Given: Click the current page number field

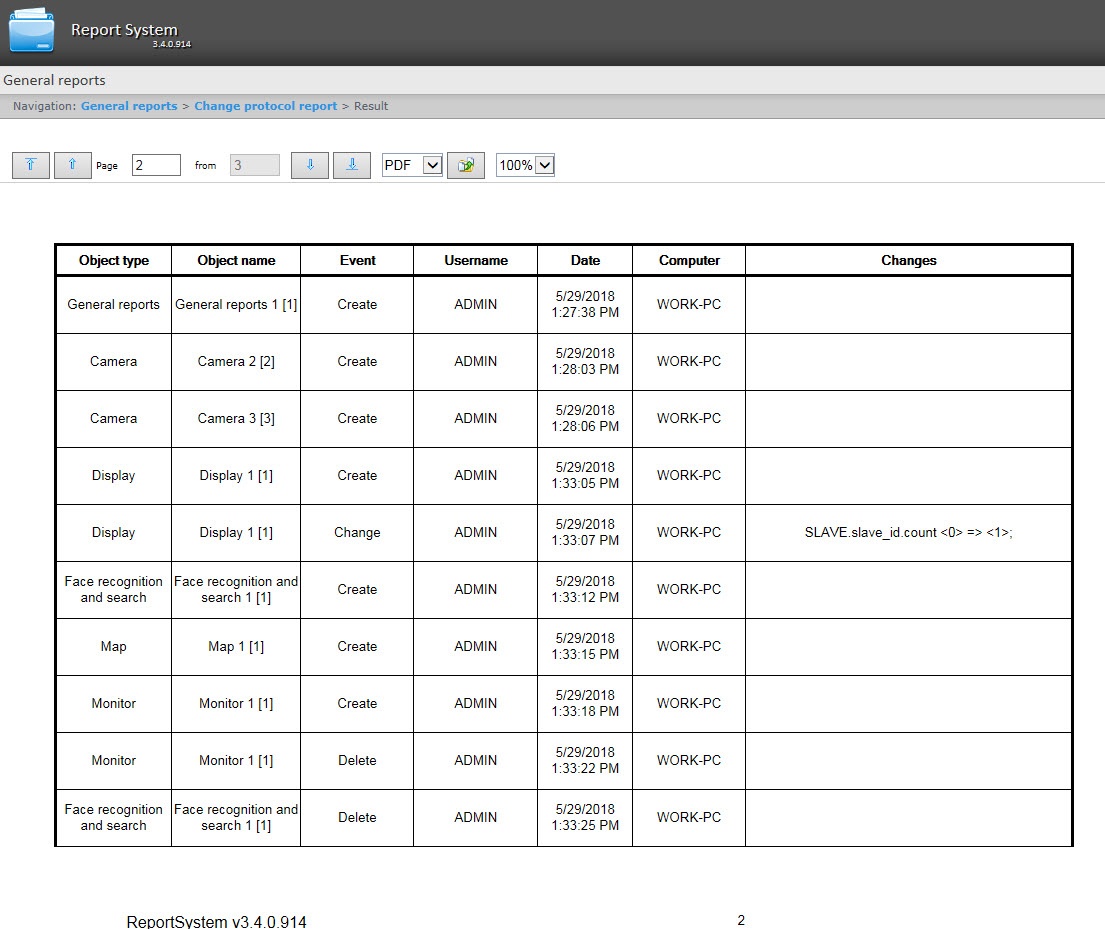Looking at the screenshot, I should (x=156, y=165).
